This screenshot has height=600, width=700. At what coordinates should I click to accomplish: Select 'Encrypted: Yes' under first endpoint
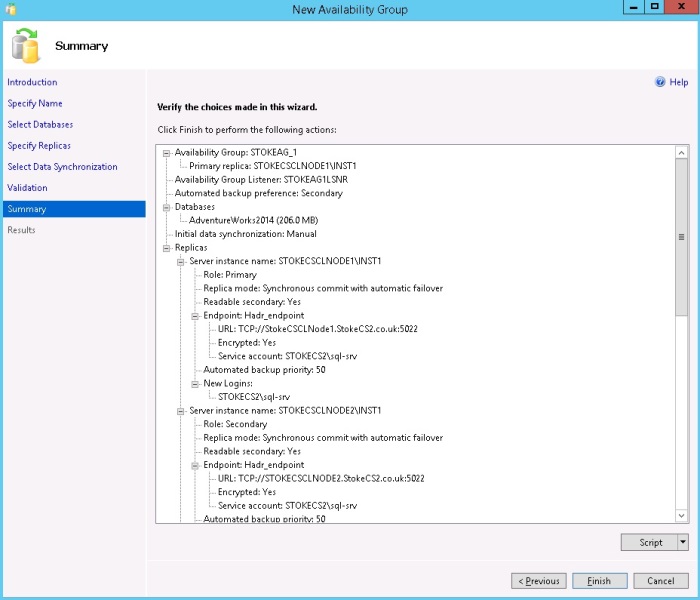(247, 343)
